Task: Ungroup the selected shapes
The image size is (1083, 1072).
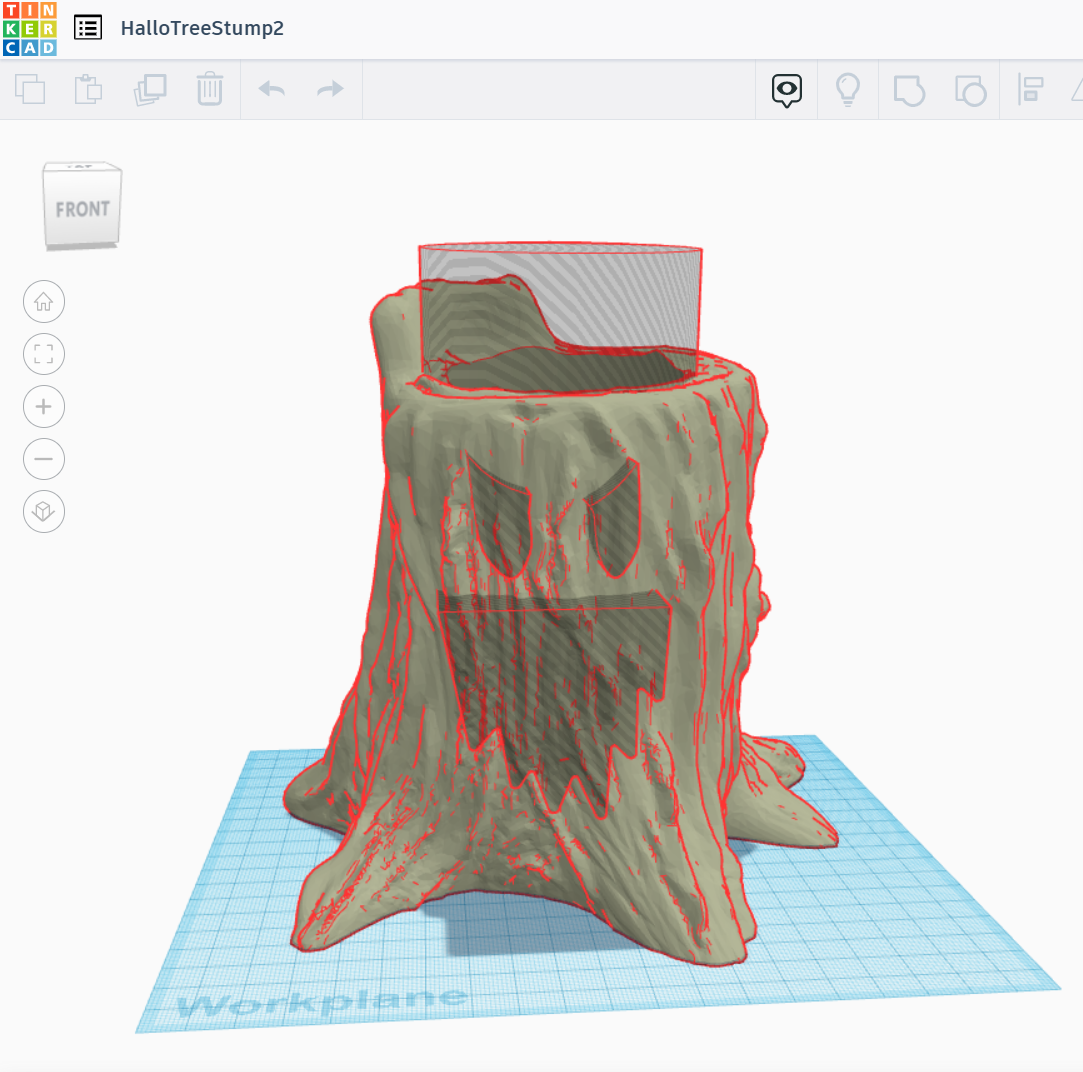Action: 969,90
